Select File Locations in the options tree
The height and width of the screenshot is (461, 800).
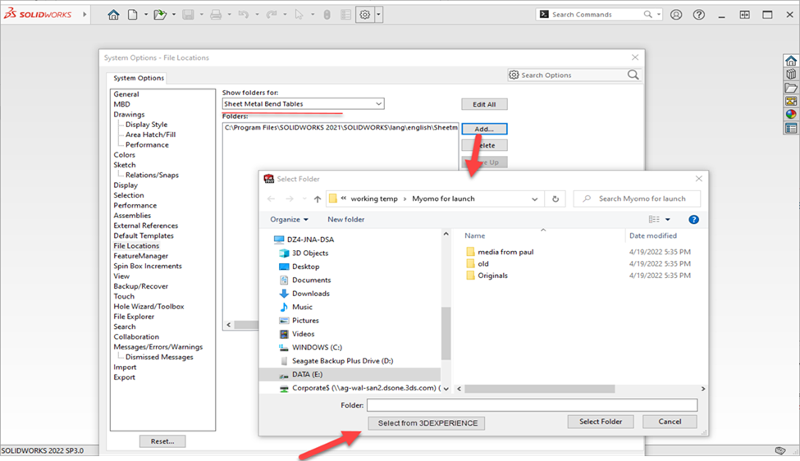[x=136, y=246]
